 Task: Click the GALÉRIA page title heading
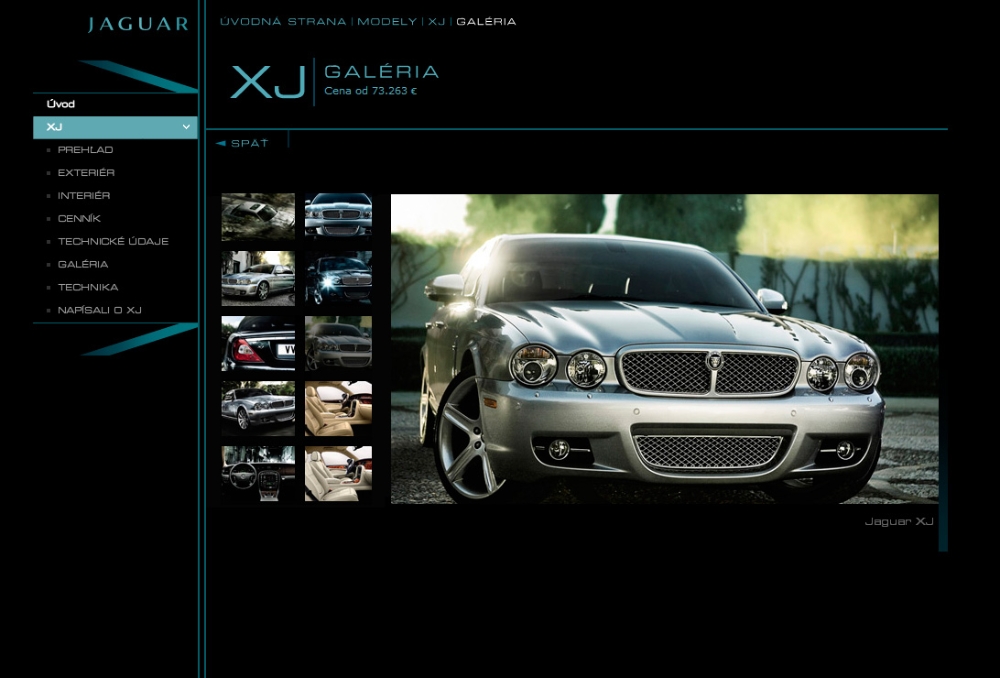coord(381,71)
